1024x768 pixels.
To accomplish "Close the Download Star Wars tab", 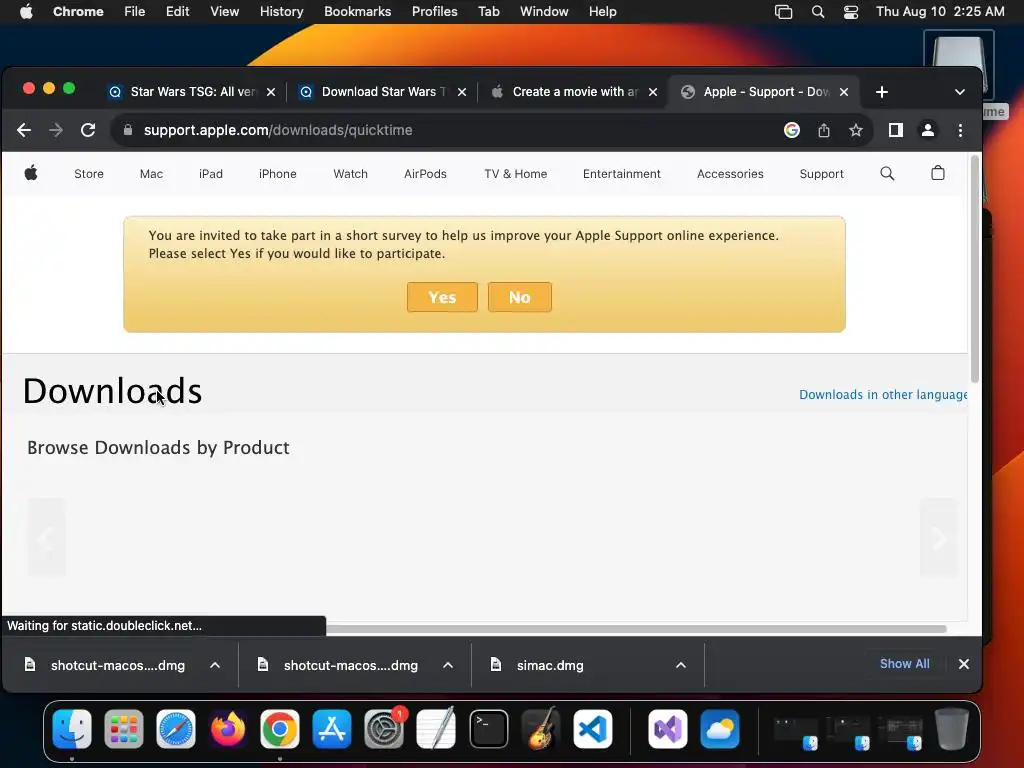I will [x=462, y=92].
